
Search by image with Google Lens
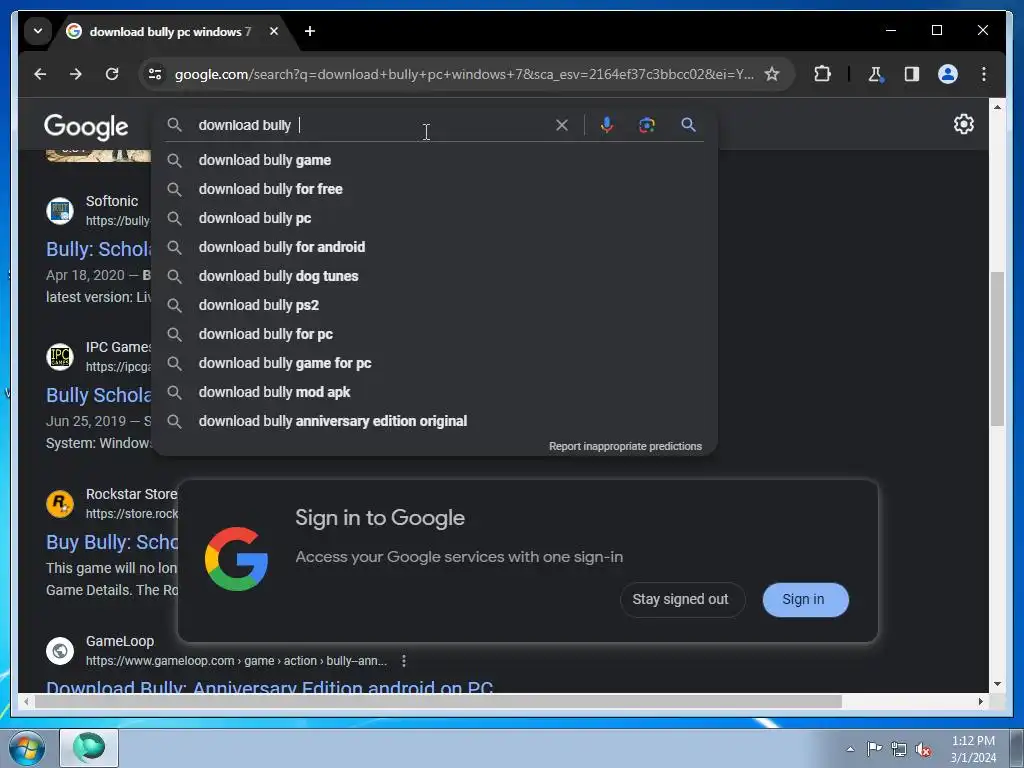click(647, 125)
